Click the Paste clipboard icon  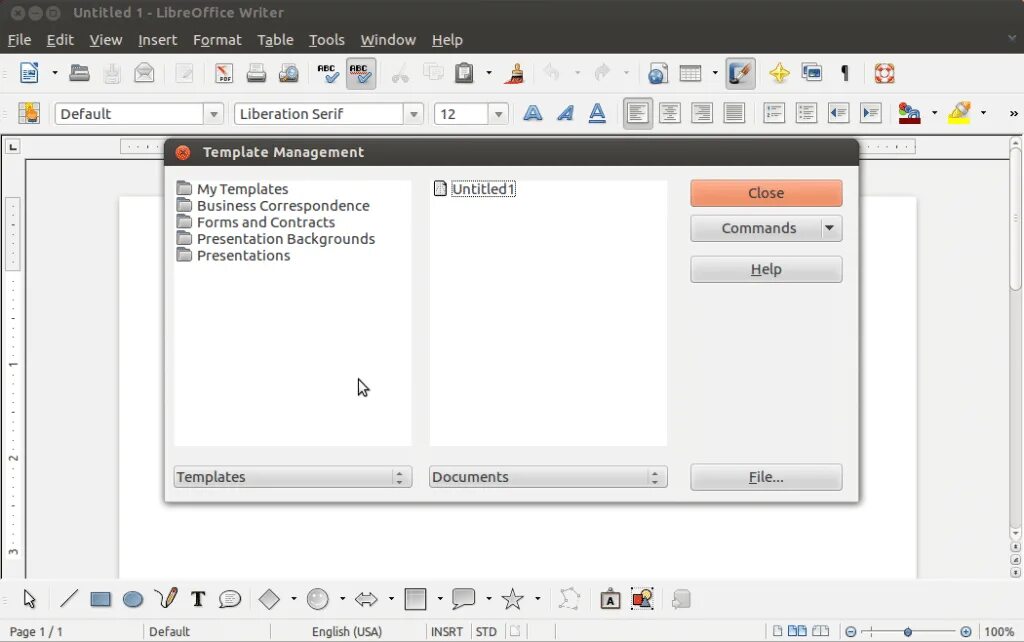click(x=464, y=73)
